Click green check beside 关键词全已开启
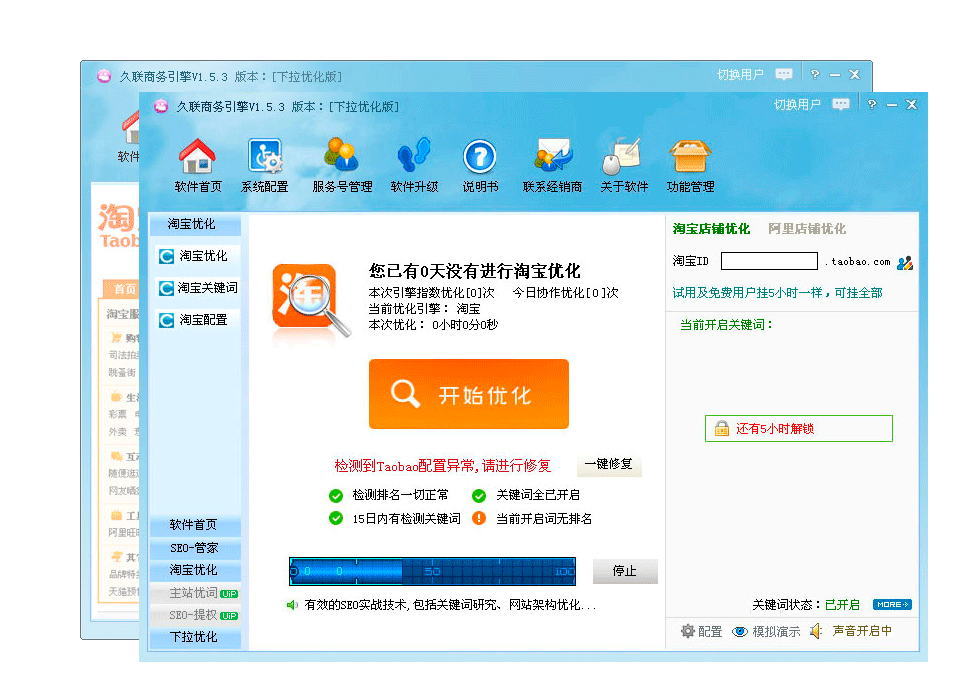 pos(479,496)
